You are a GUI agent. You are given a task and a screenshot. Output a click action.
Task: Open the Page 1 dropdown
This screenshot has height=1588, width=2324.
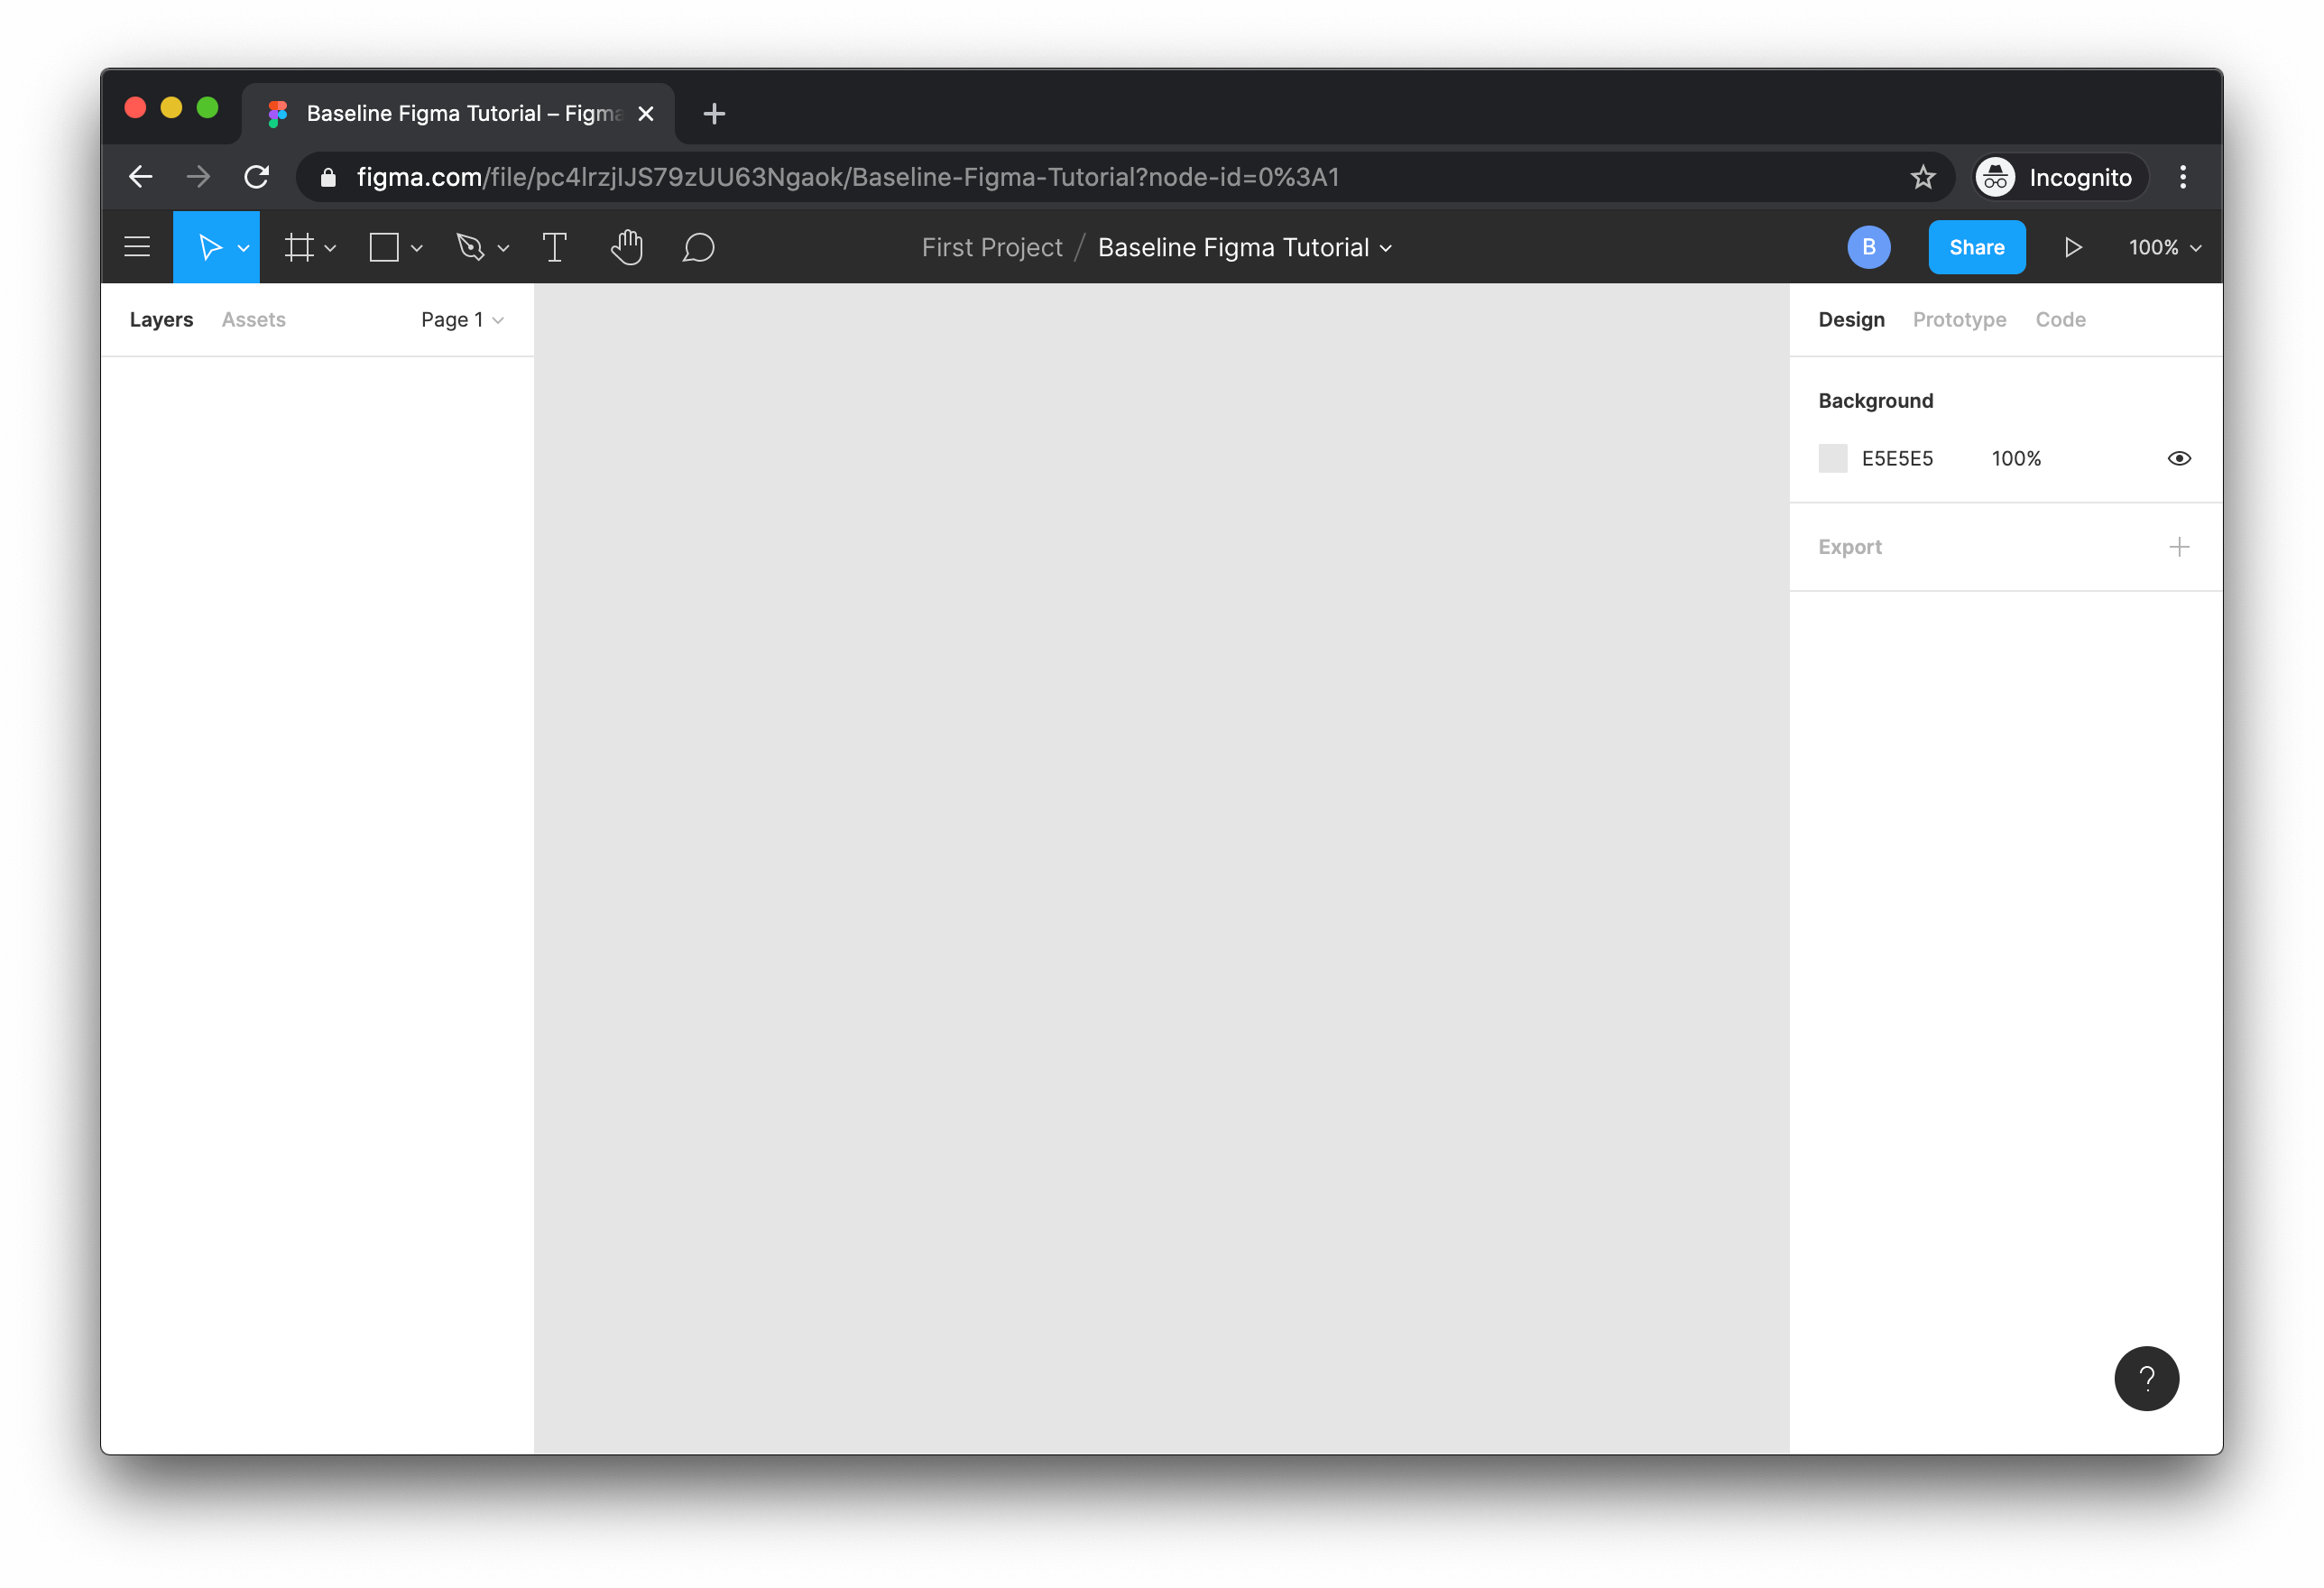(462, 320)
